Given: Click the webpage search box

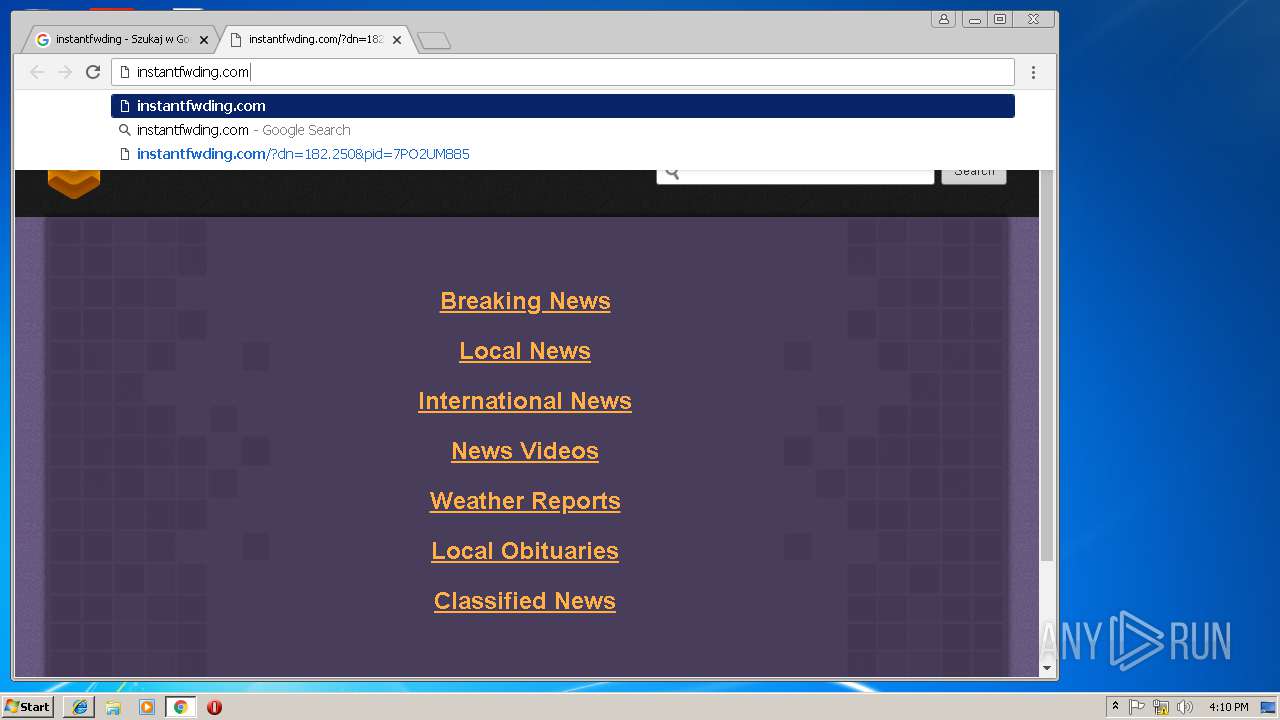Looking at the screenshot, I should pyautogui.click(x=795, y=176).
